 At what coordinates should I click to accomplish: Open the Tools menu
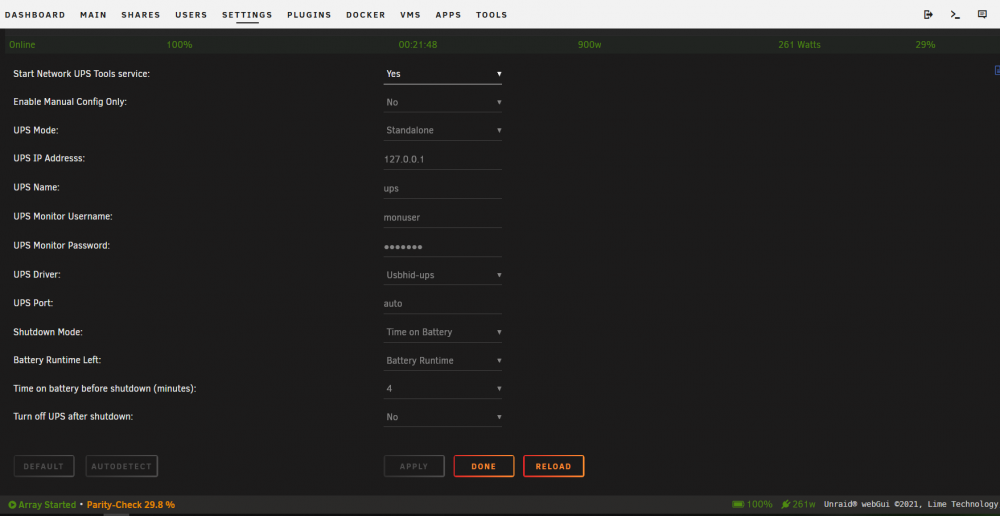pos(492,15)
